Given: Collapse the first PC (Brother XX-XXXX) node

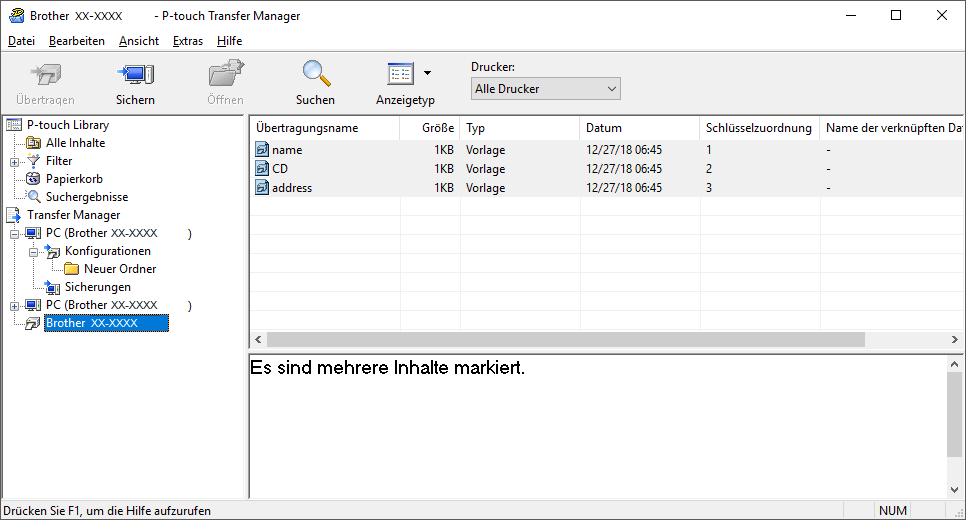Looking at the screenshot, I should tap(14, 235).
